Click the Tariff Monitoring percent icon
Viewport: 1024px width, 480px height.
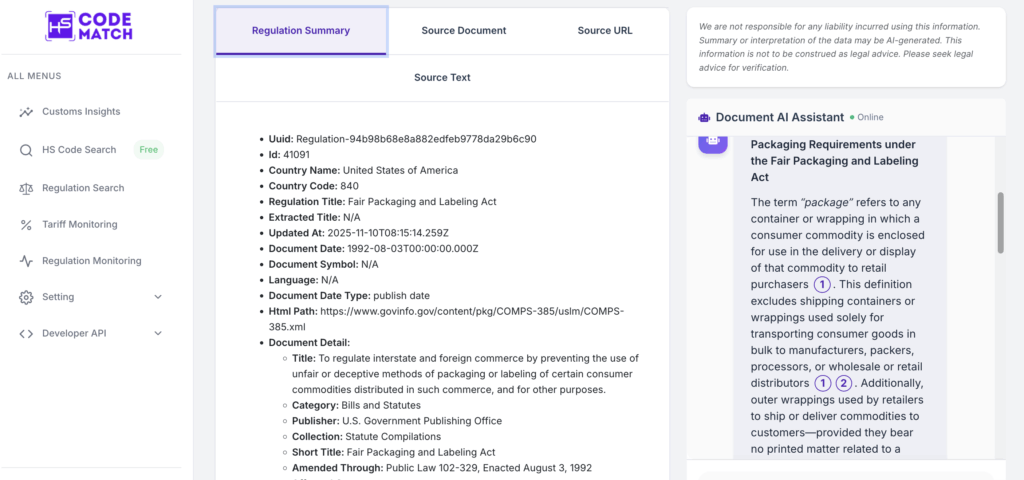(26, 225)
